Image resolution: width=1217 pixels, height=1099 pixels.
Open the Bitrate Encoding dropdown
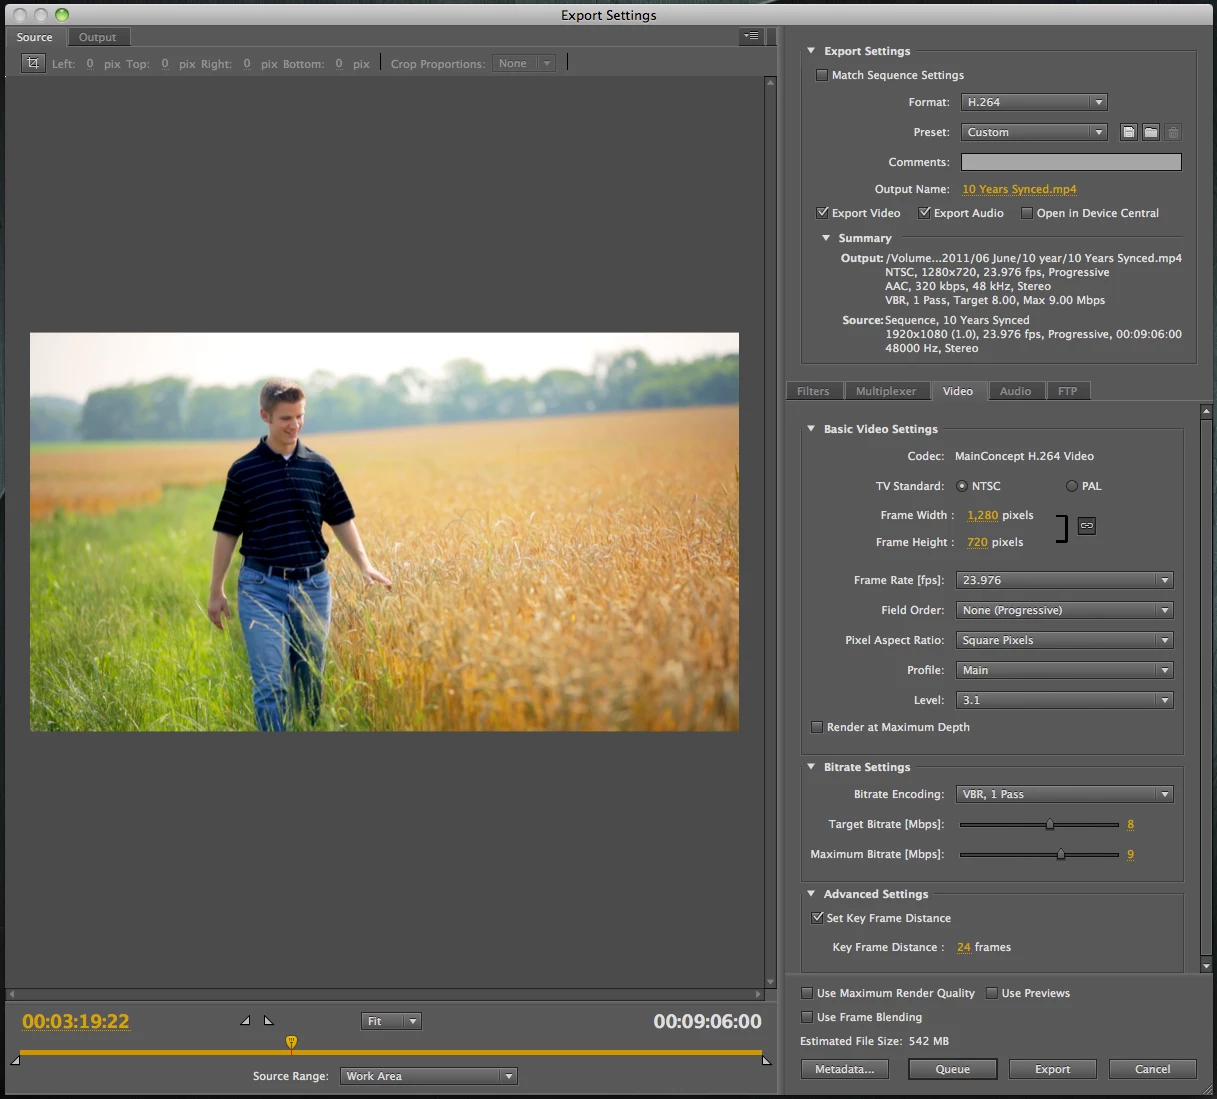coord(1064,794)
